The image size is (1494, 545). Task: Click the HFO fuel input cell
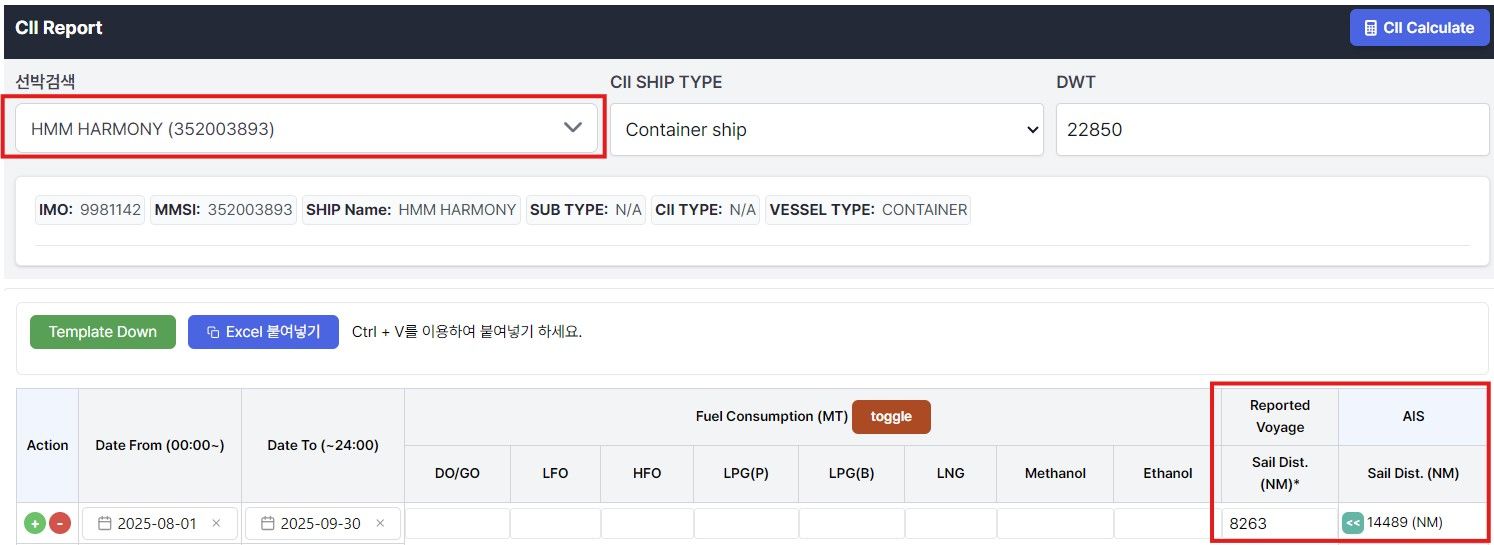pyautogui.click(x=647, y=523)
